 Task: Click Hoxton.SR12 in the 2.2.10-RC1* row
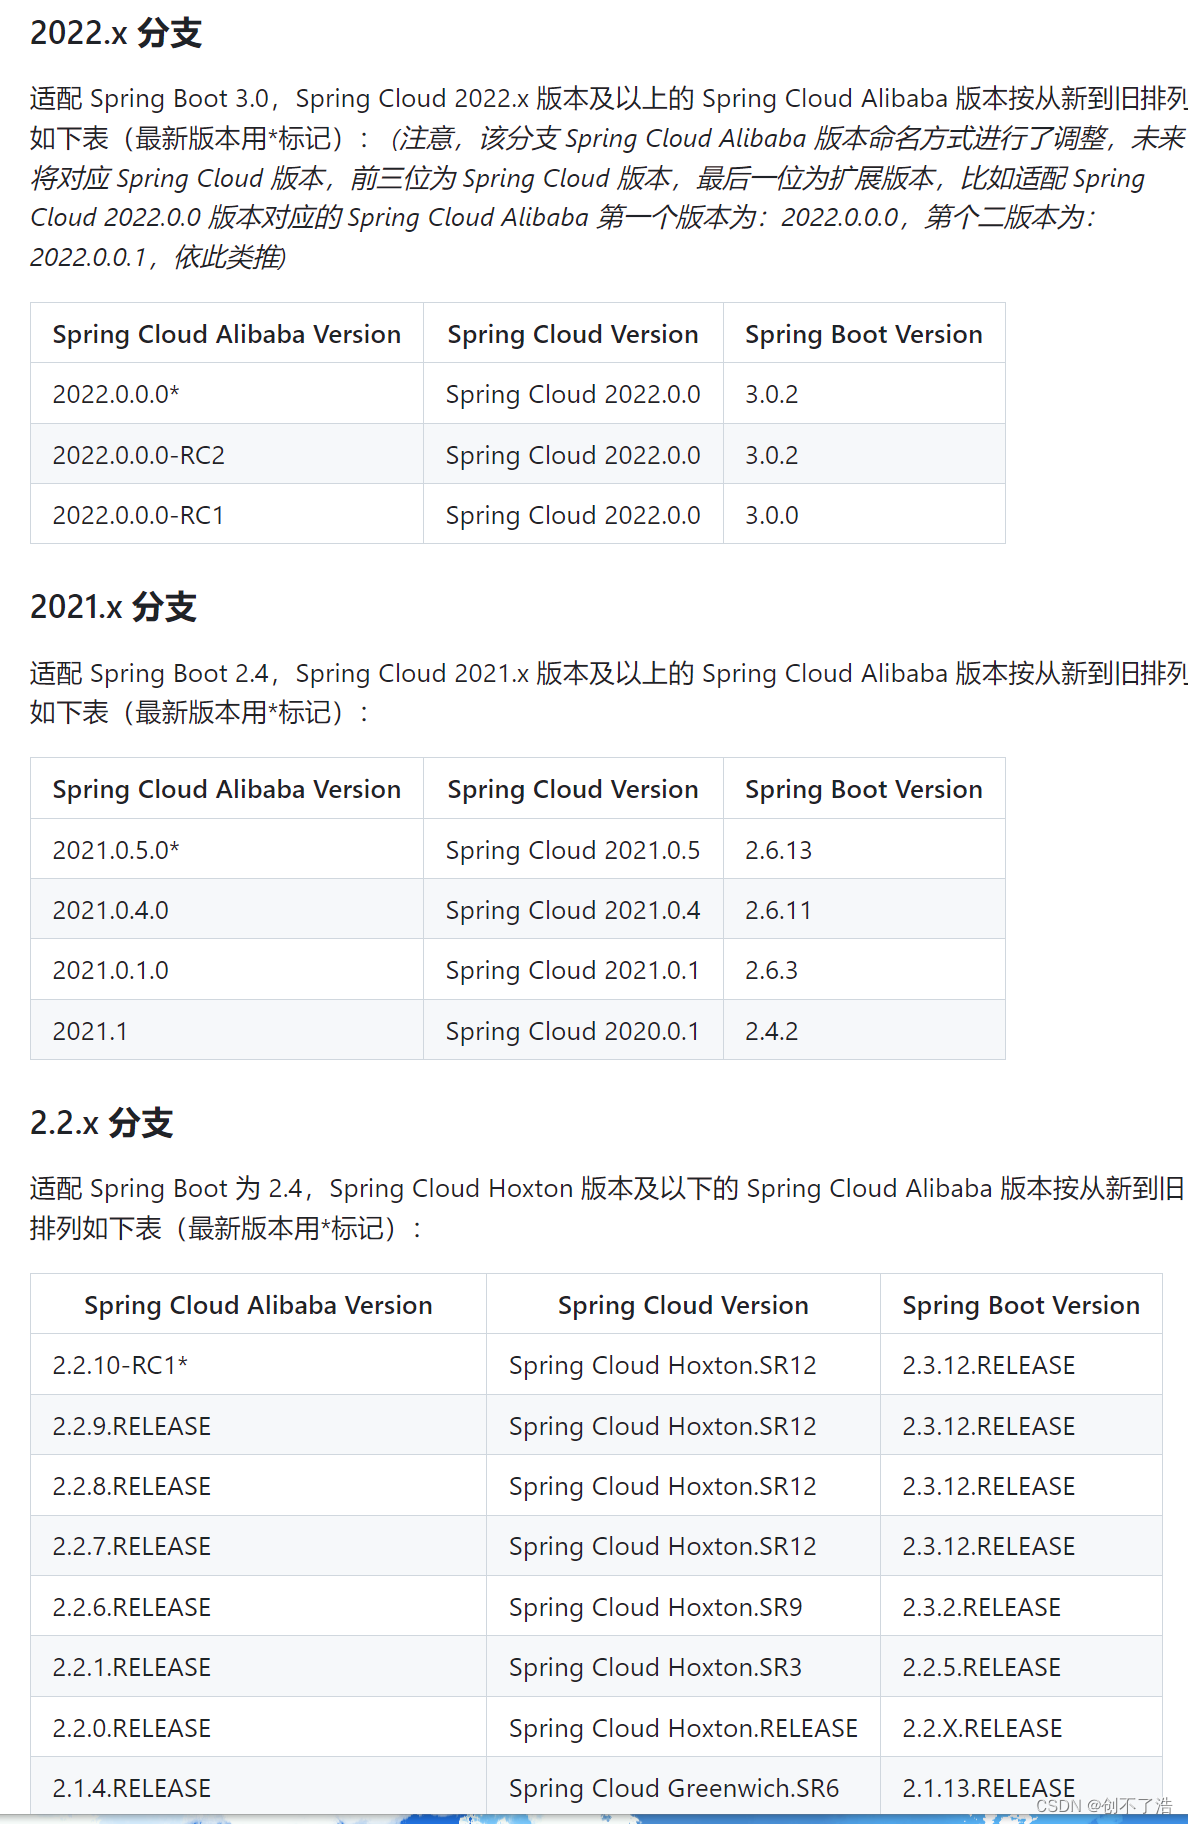point(683,1365)
